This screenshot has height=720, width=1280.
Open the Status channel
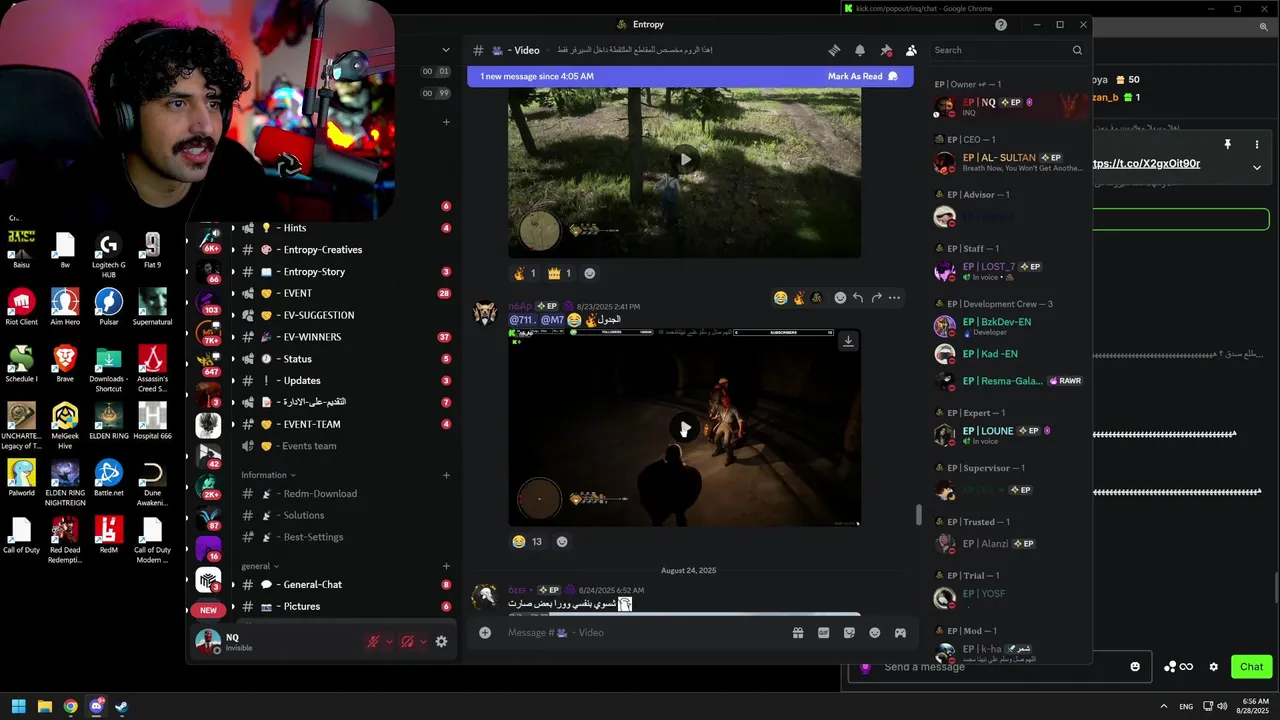[345, 359]
